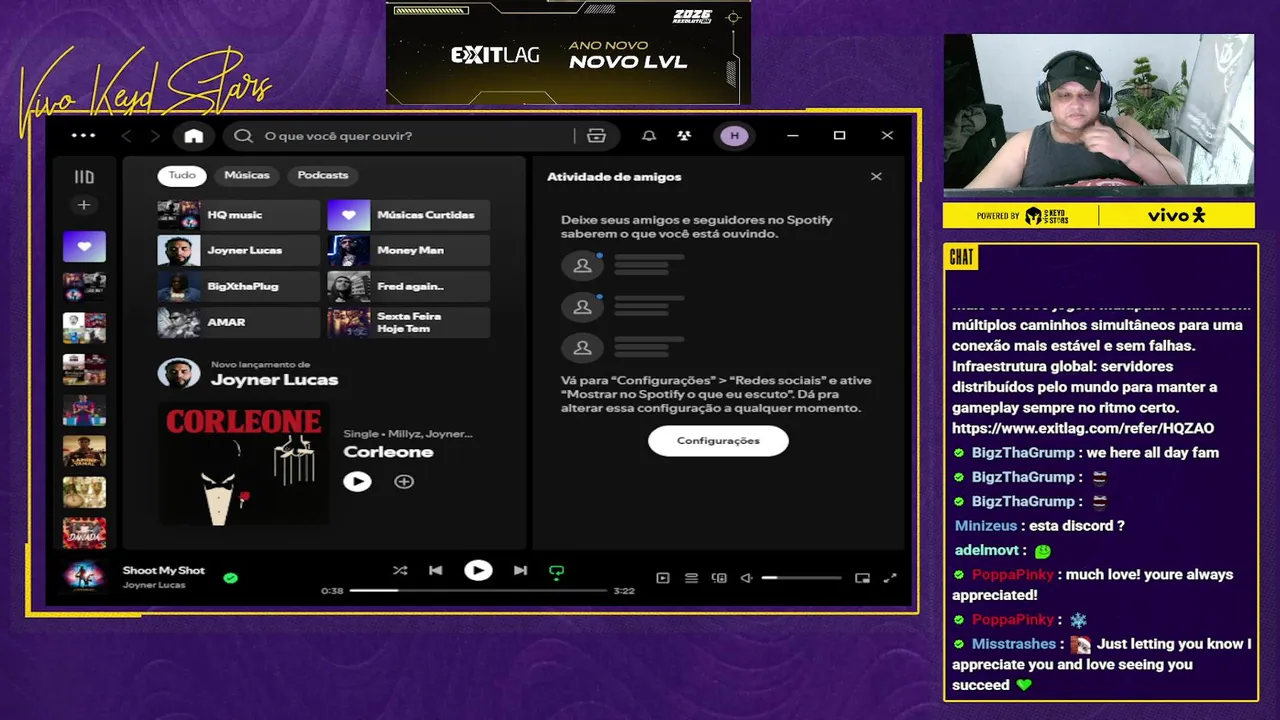Open the 'Joyner Lucas' shortcut tile
Image resolution: width=1280 pixels, height=720 pixels.
point(239,250)
